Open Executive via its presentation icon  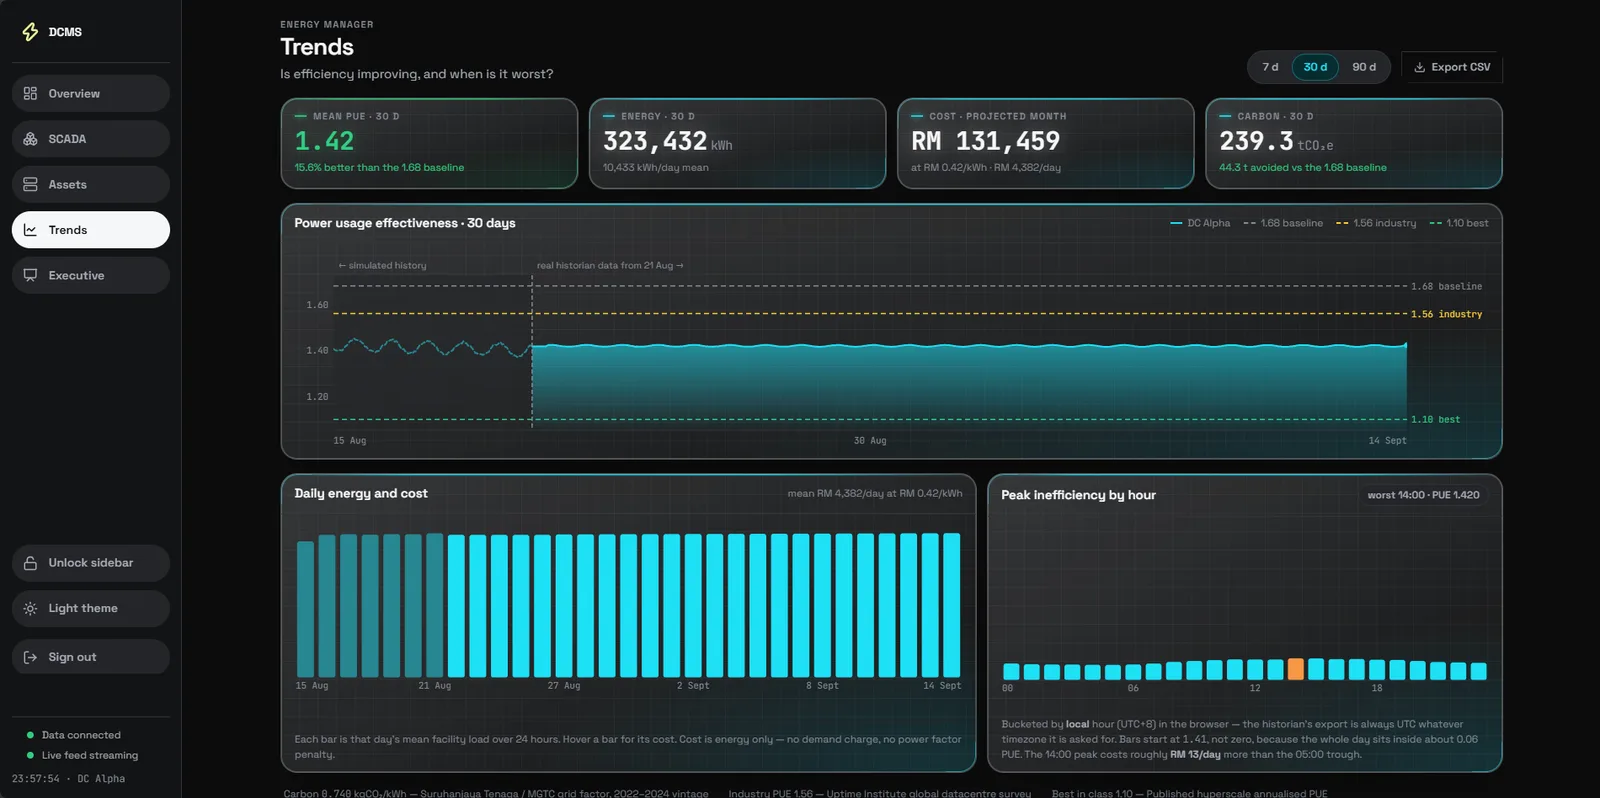pos(30,275)
